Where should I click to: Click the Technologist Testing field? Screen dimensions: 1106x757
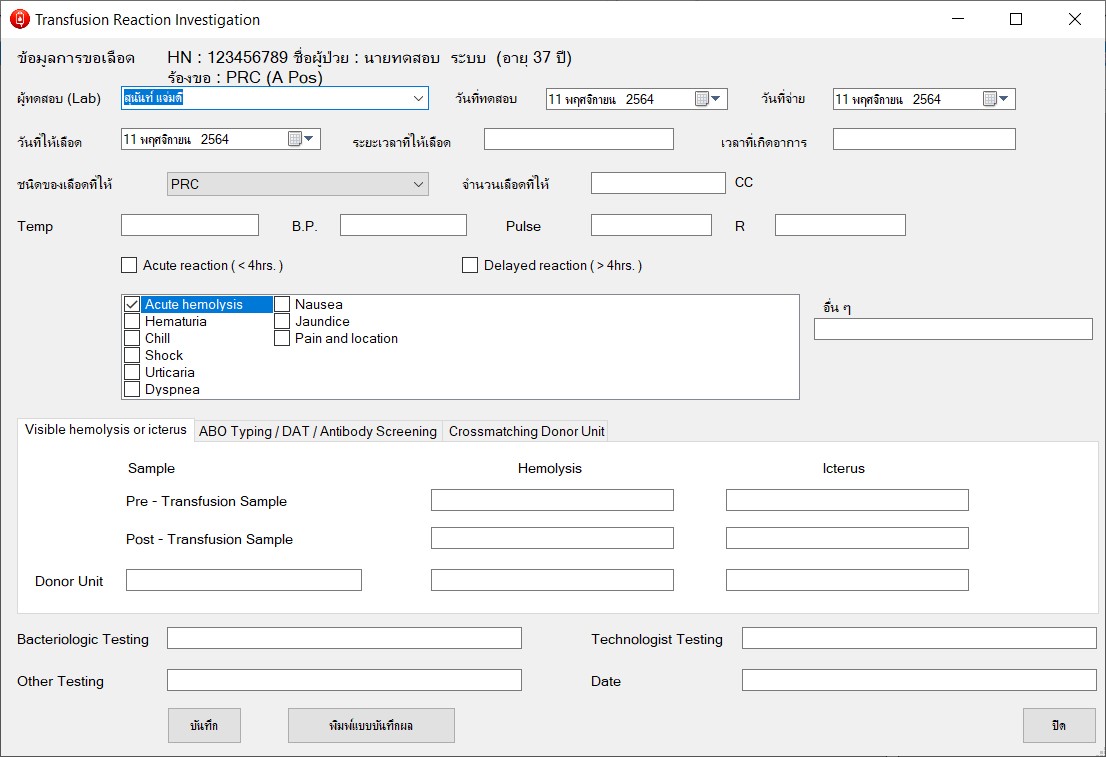coord(919,638)
